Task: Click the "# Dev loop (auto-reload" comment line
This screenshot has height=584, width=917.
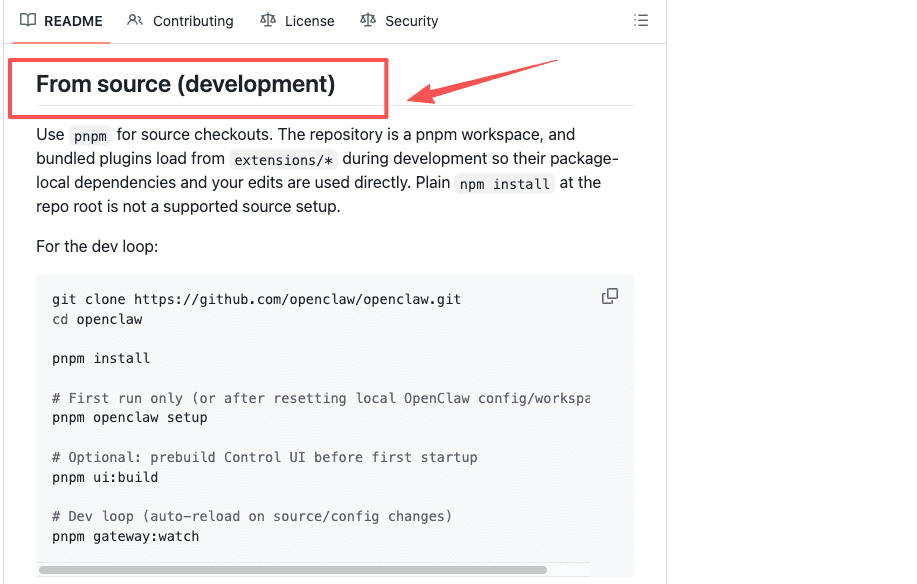Action: pos(252,516)
